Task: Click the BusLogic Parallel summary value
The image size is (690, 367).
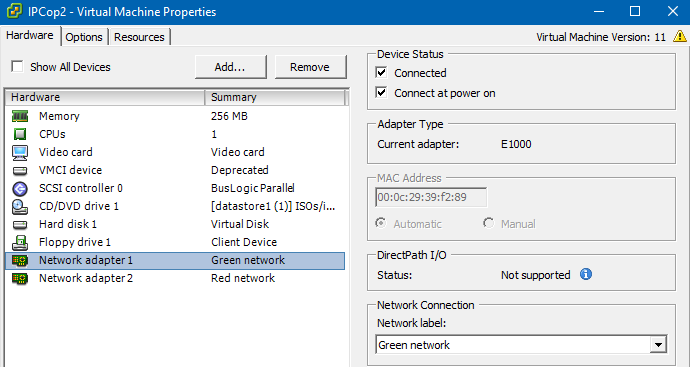Action: pyautogui.click(x=253, y=188)
